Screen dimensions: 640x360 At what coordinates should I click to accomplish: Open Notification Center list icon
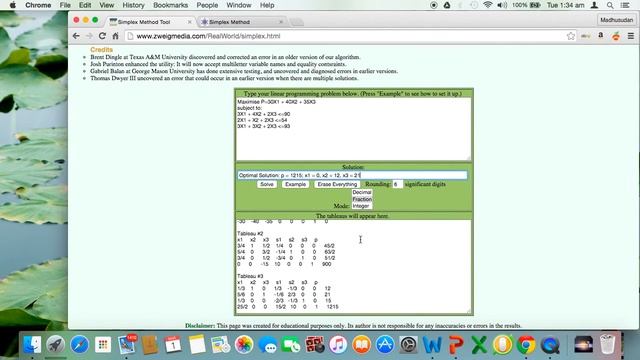tap(625, 5)
